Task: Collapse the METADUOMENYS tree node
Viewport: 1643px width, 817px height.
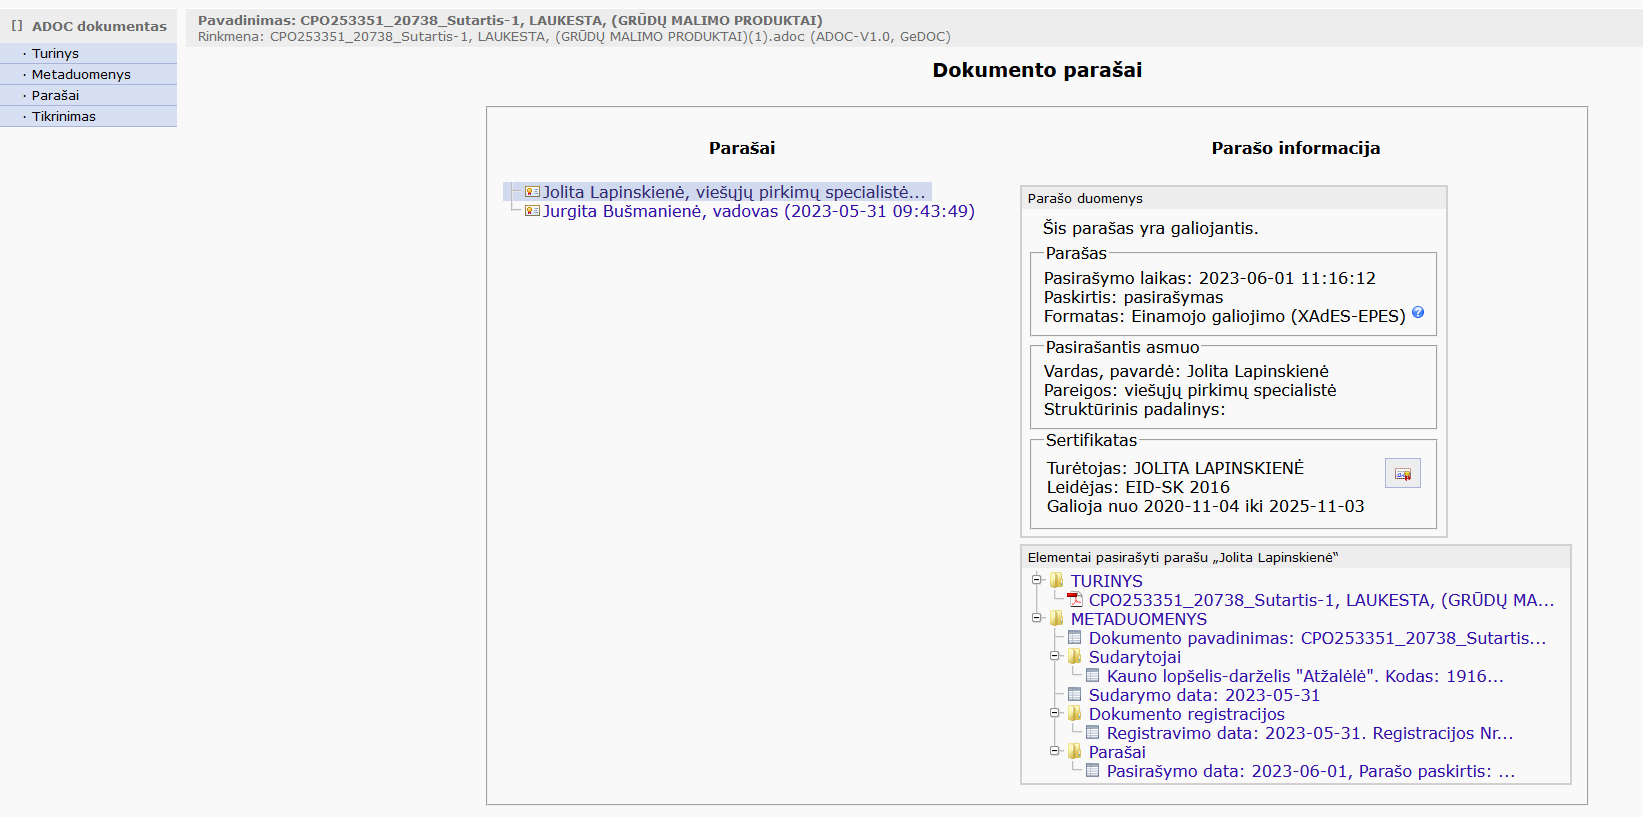Action: coord(1037,618)
